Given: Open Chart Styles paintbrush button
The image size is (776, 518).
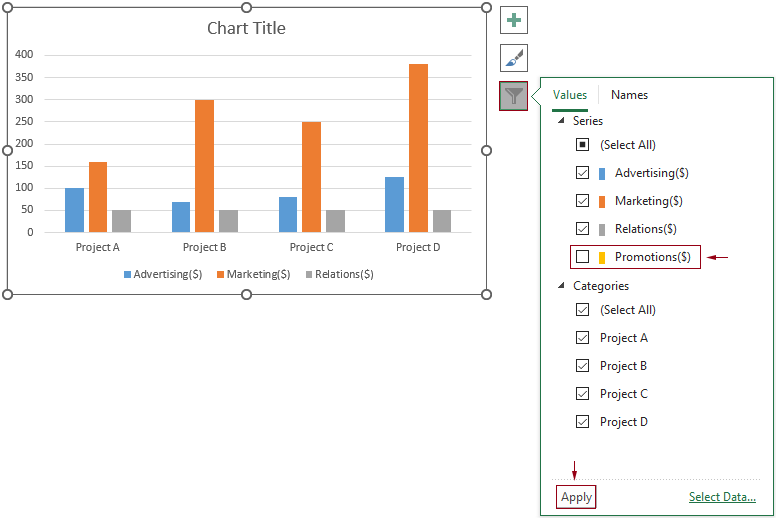Looking at the screenshot, I should [513, 58].
